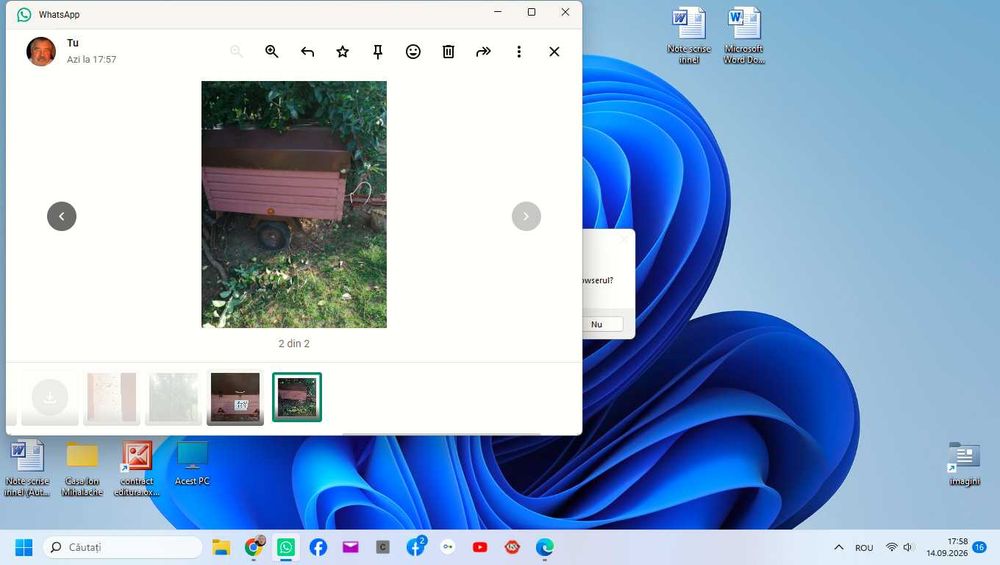Open 'contract editura' desktop shortcut
This screenshot has height=565, width=1000.
[x=137, y=468]
